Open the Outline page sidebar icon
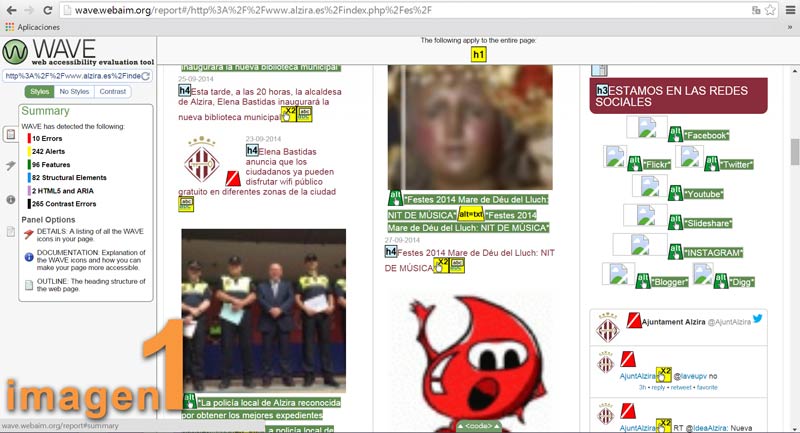This screenshot has height=433, width=800. coord(11,232)
